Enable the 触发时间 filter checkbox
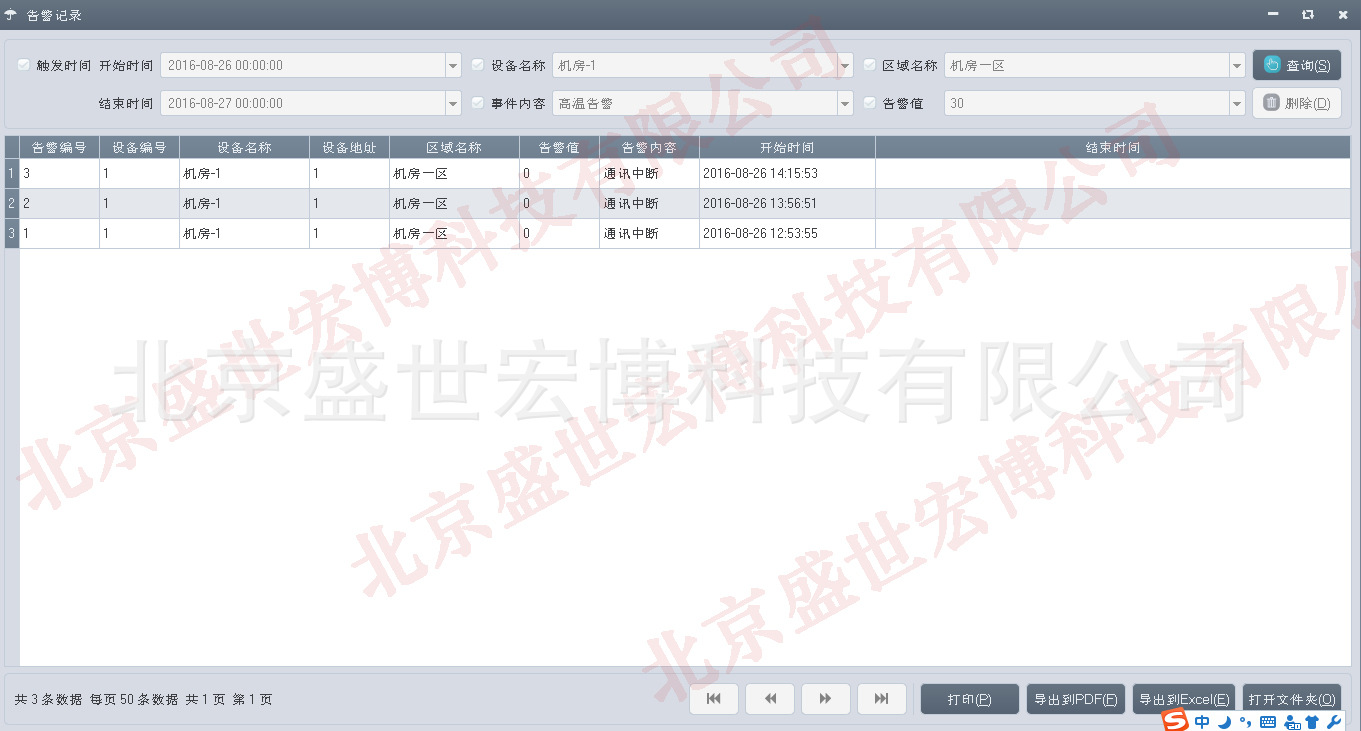This screenshot has height=731, width=1361. point(22,64)
